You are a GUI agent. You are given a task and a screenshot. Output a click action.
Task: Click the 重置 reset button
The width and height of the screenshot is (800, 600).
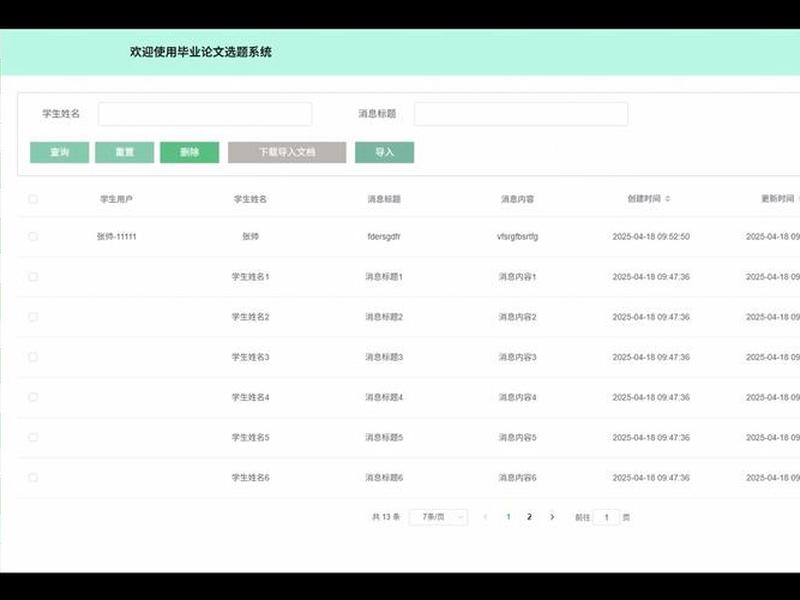124,152
